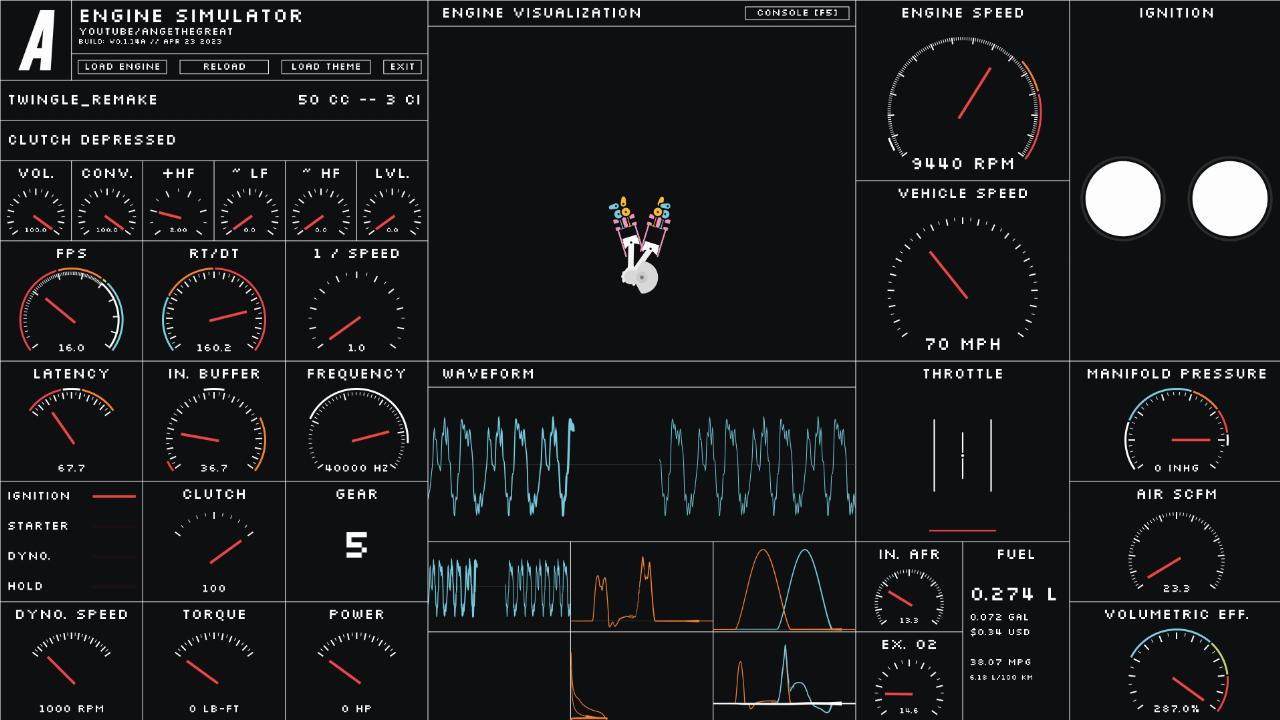
Task: Enable the Dyno. indicator
Action: tap(113, 556)
